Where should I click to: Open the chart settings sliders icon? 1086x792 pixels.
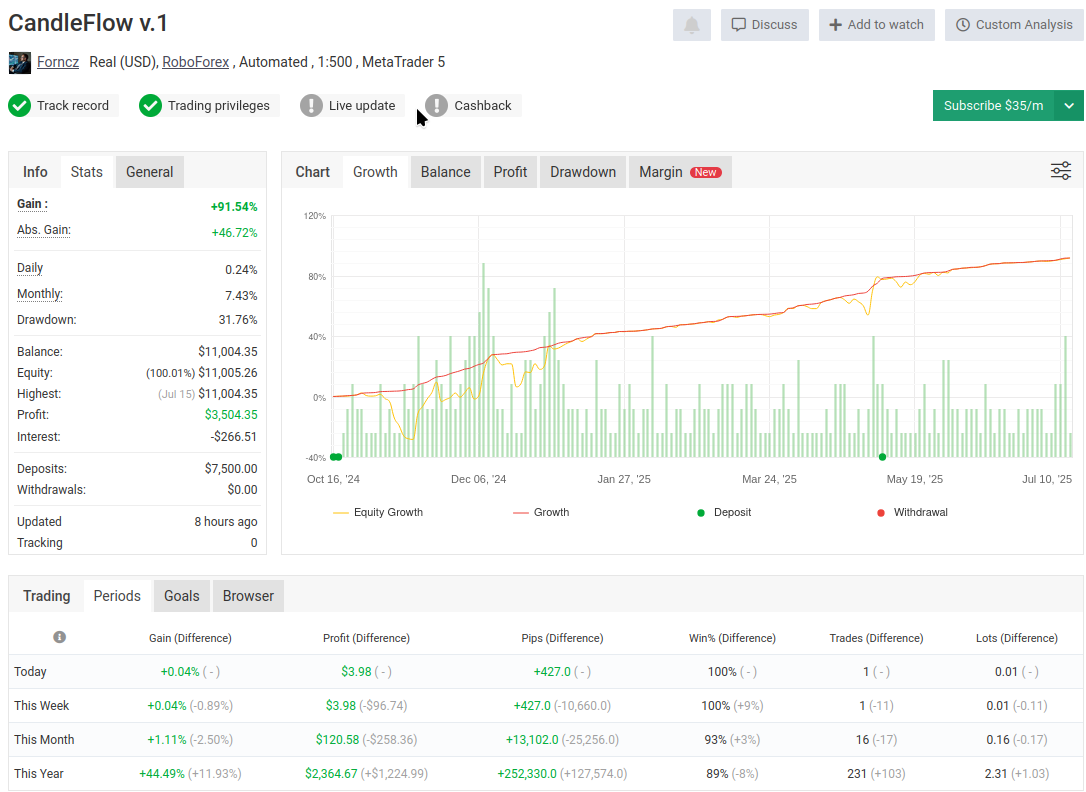point(1061,171)
